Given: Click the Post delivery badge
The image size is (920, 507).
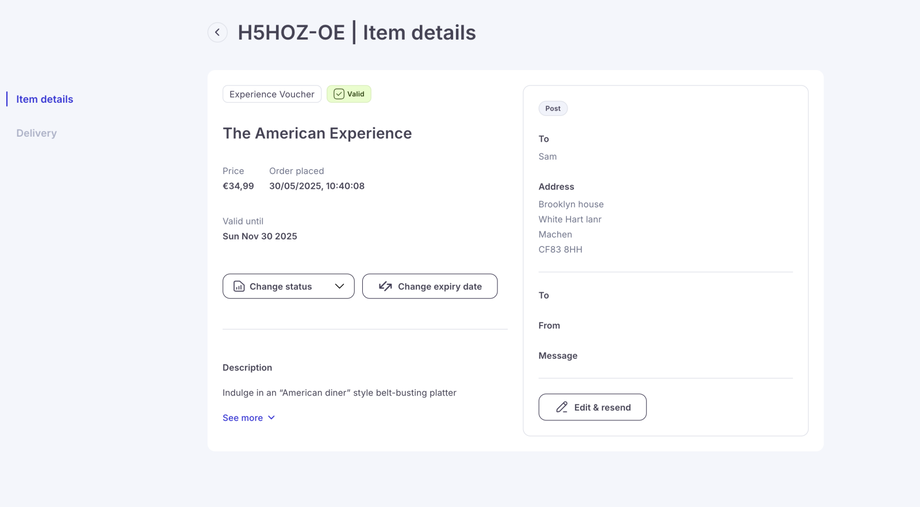Looking at the screenshot, I should click(553, 108).
